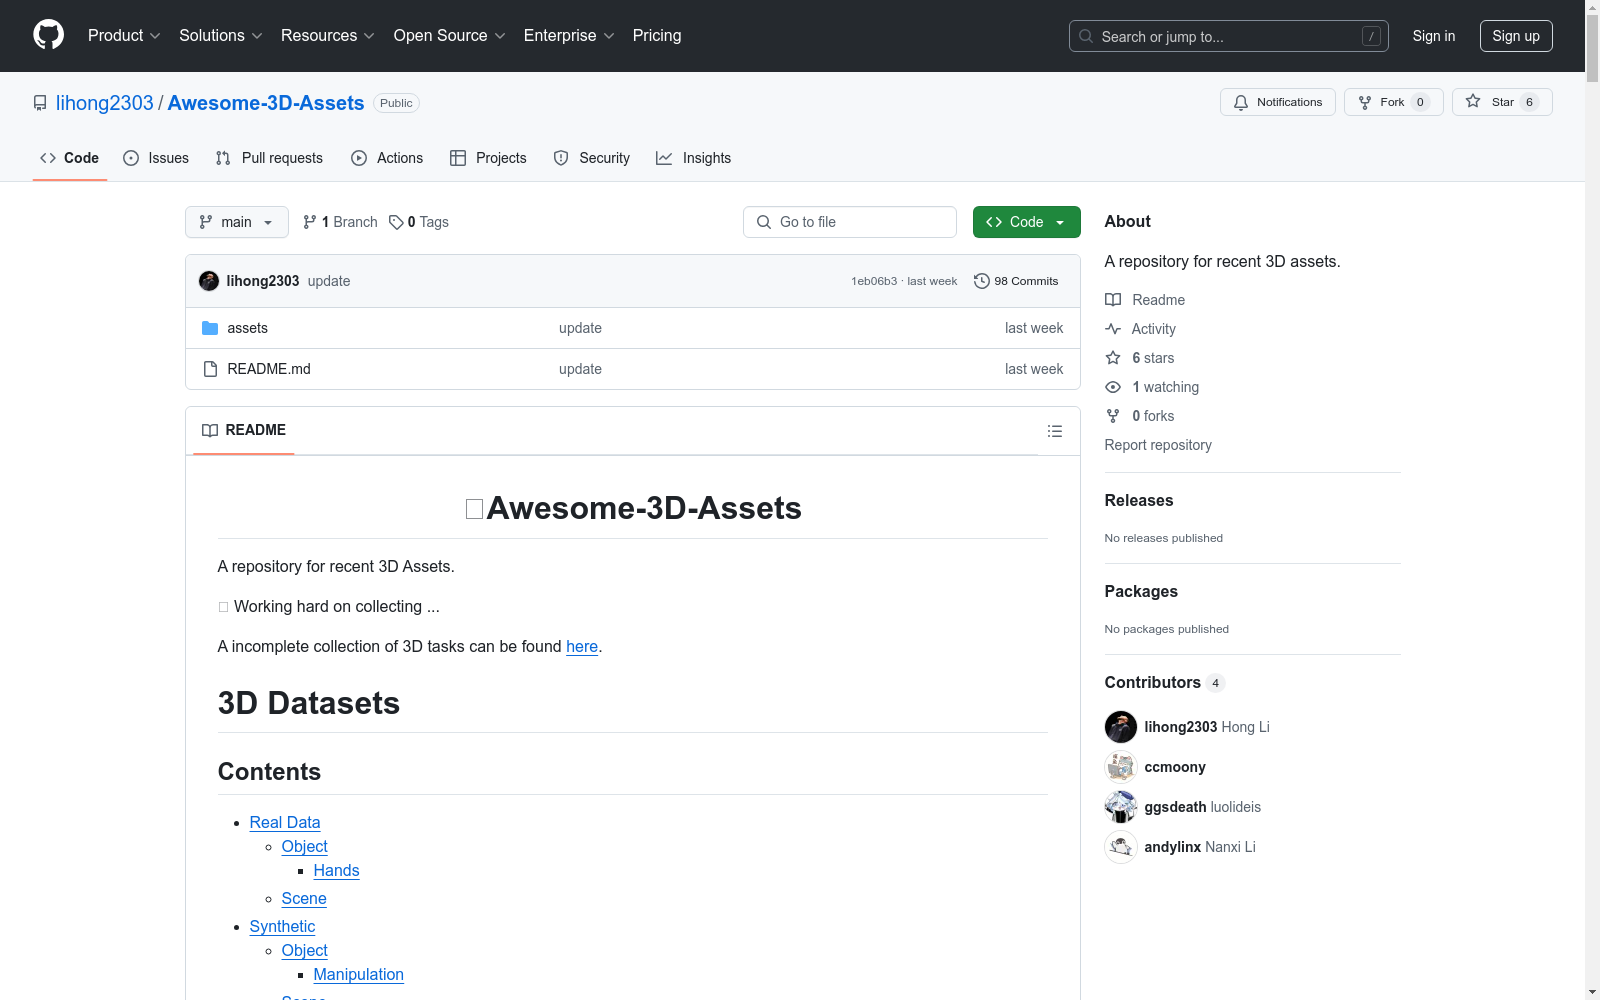The width and height of the screenshot is (1600, 1000).
Task: Click the README.md file icon
Action: click(x=210, y=369)
